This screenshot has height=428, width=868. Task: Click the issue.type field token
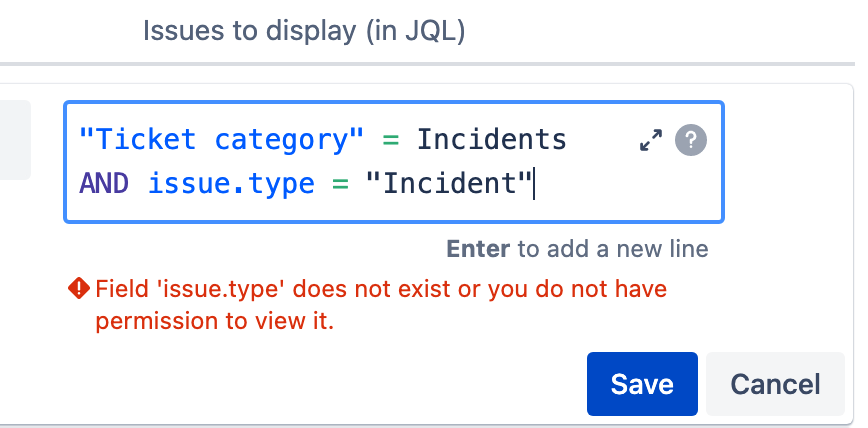pyautogui.click(x=231, y=184)
